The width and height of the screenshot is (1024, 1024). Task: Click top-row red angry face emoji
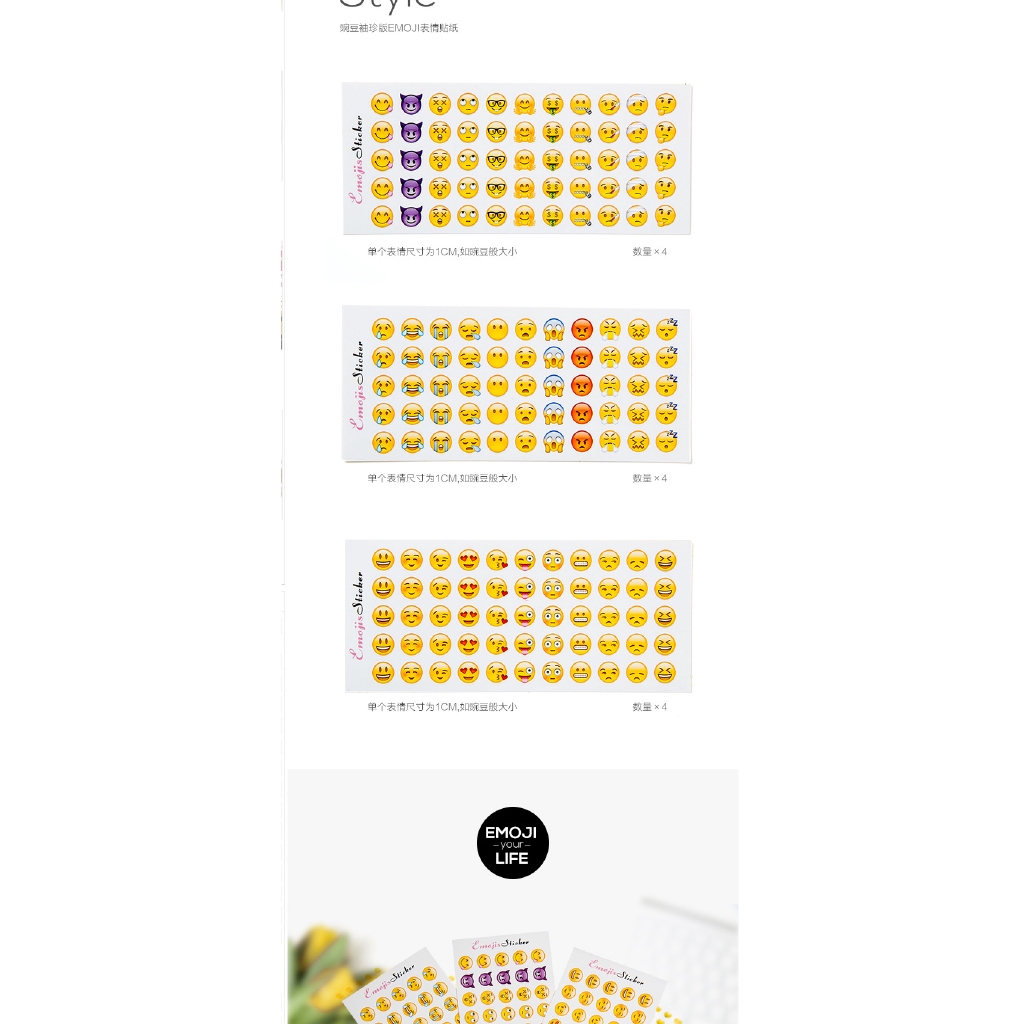[582, 328]
